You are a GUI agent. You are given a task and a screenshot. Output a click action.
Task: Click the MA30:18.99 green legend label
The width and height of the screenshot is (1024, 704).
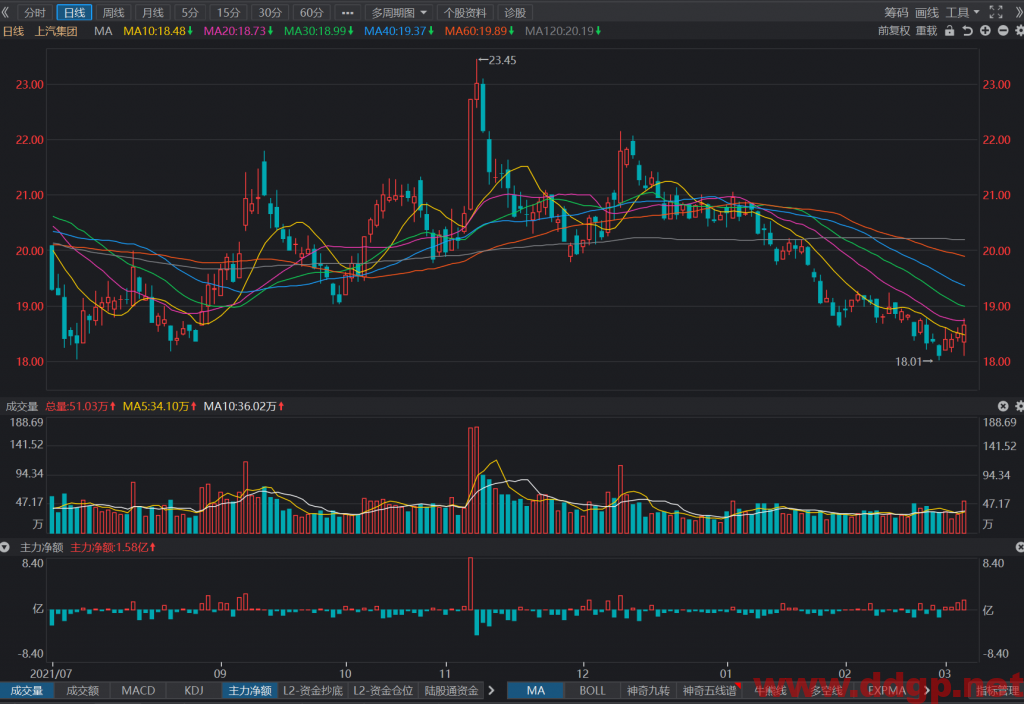point(318,31)
